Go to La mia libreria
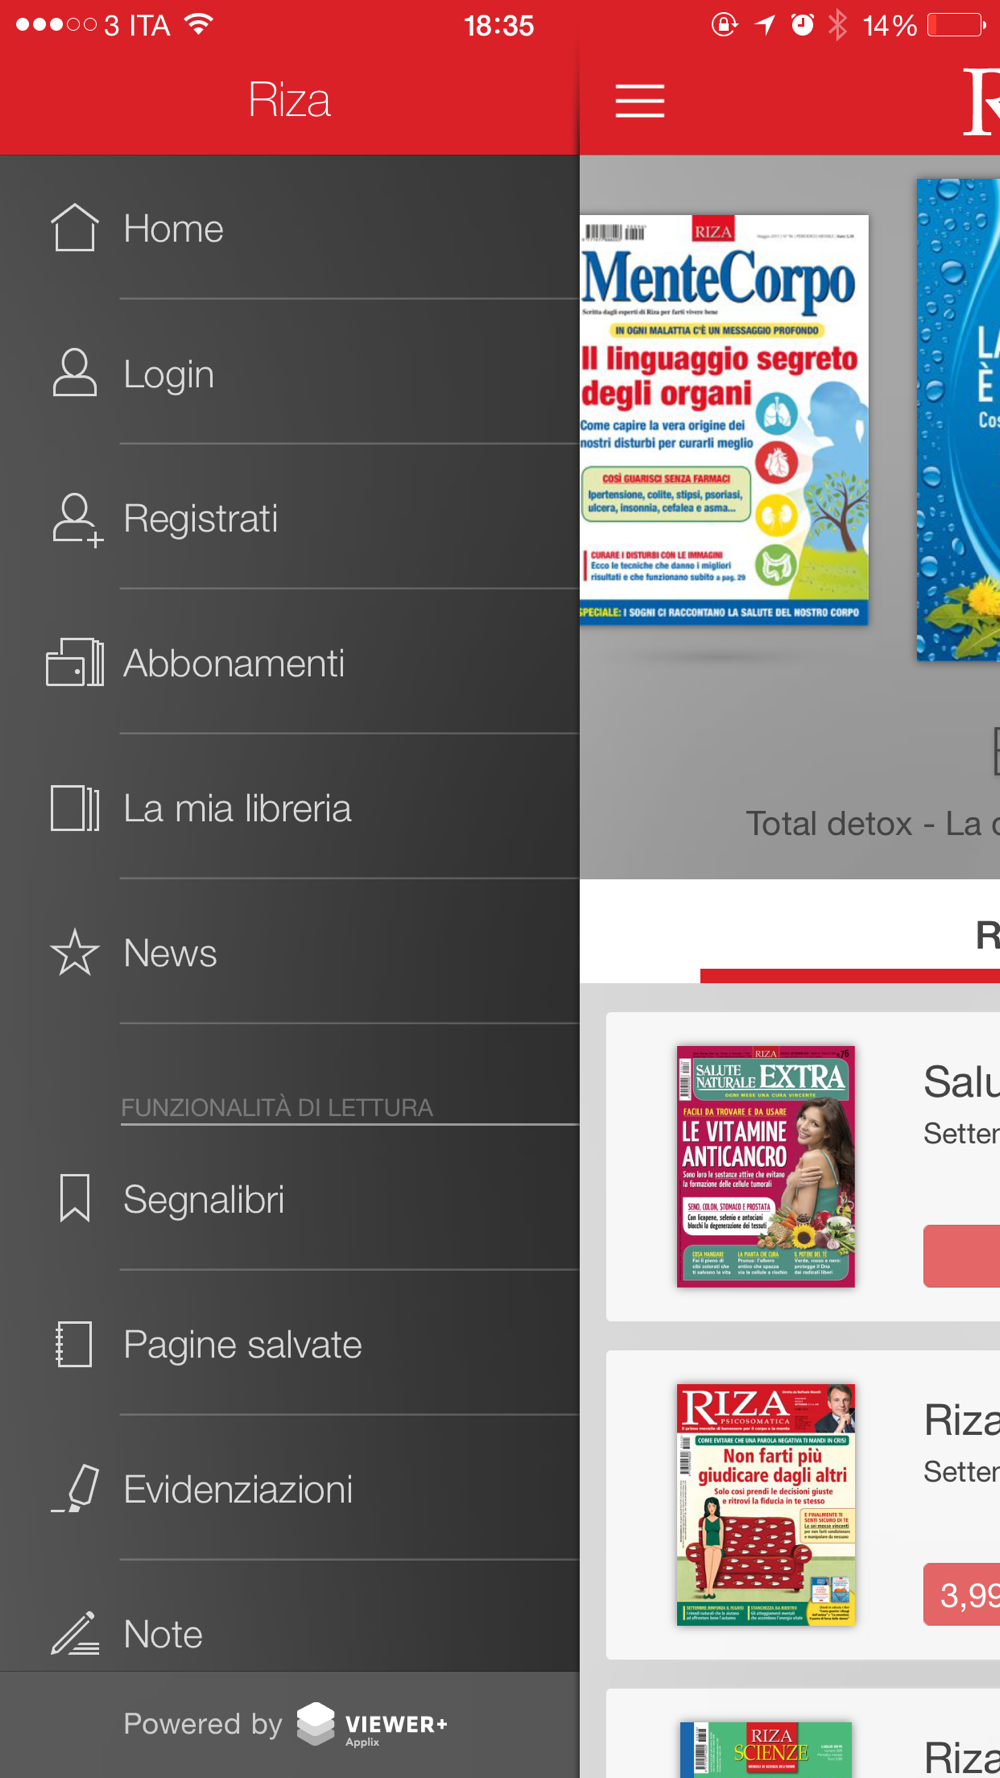1000x1778 pixels. pyautogui.click(x=290, y=808)
